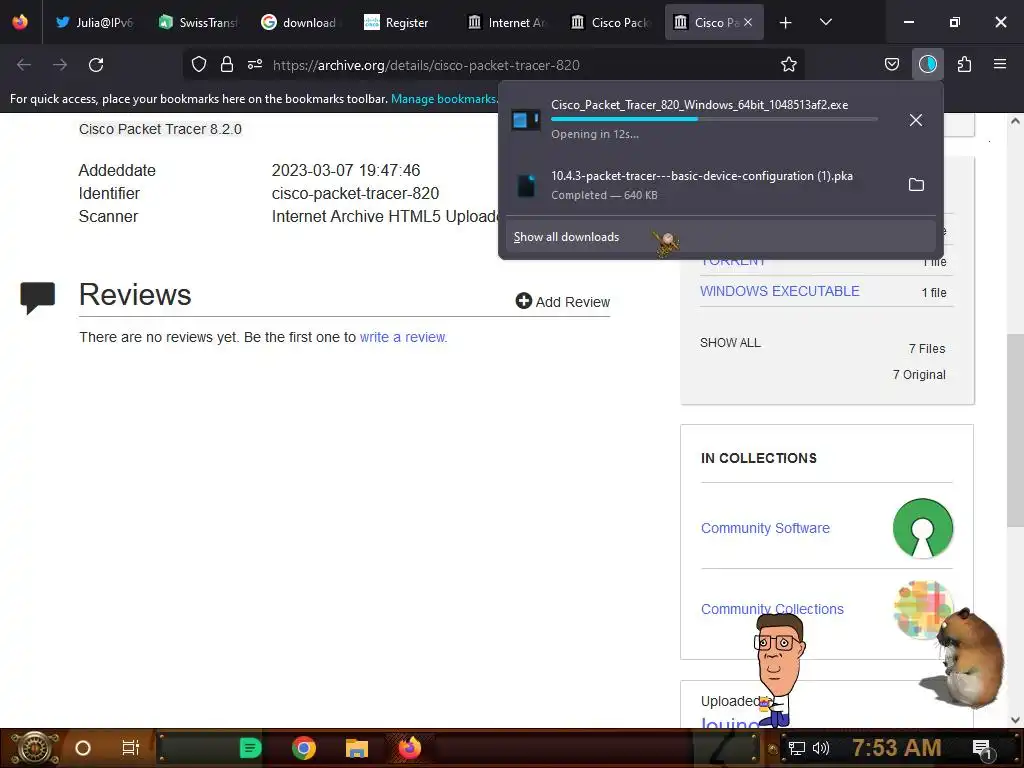Go forward to the next page
The width and height of the screenshot is (1024, 768).
click(x=60, y=65)
